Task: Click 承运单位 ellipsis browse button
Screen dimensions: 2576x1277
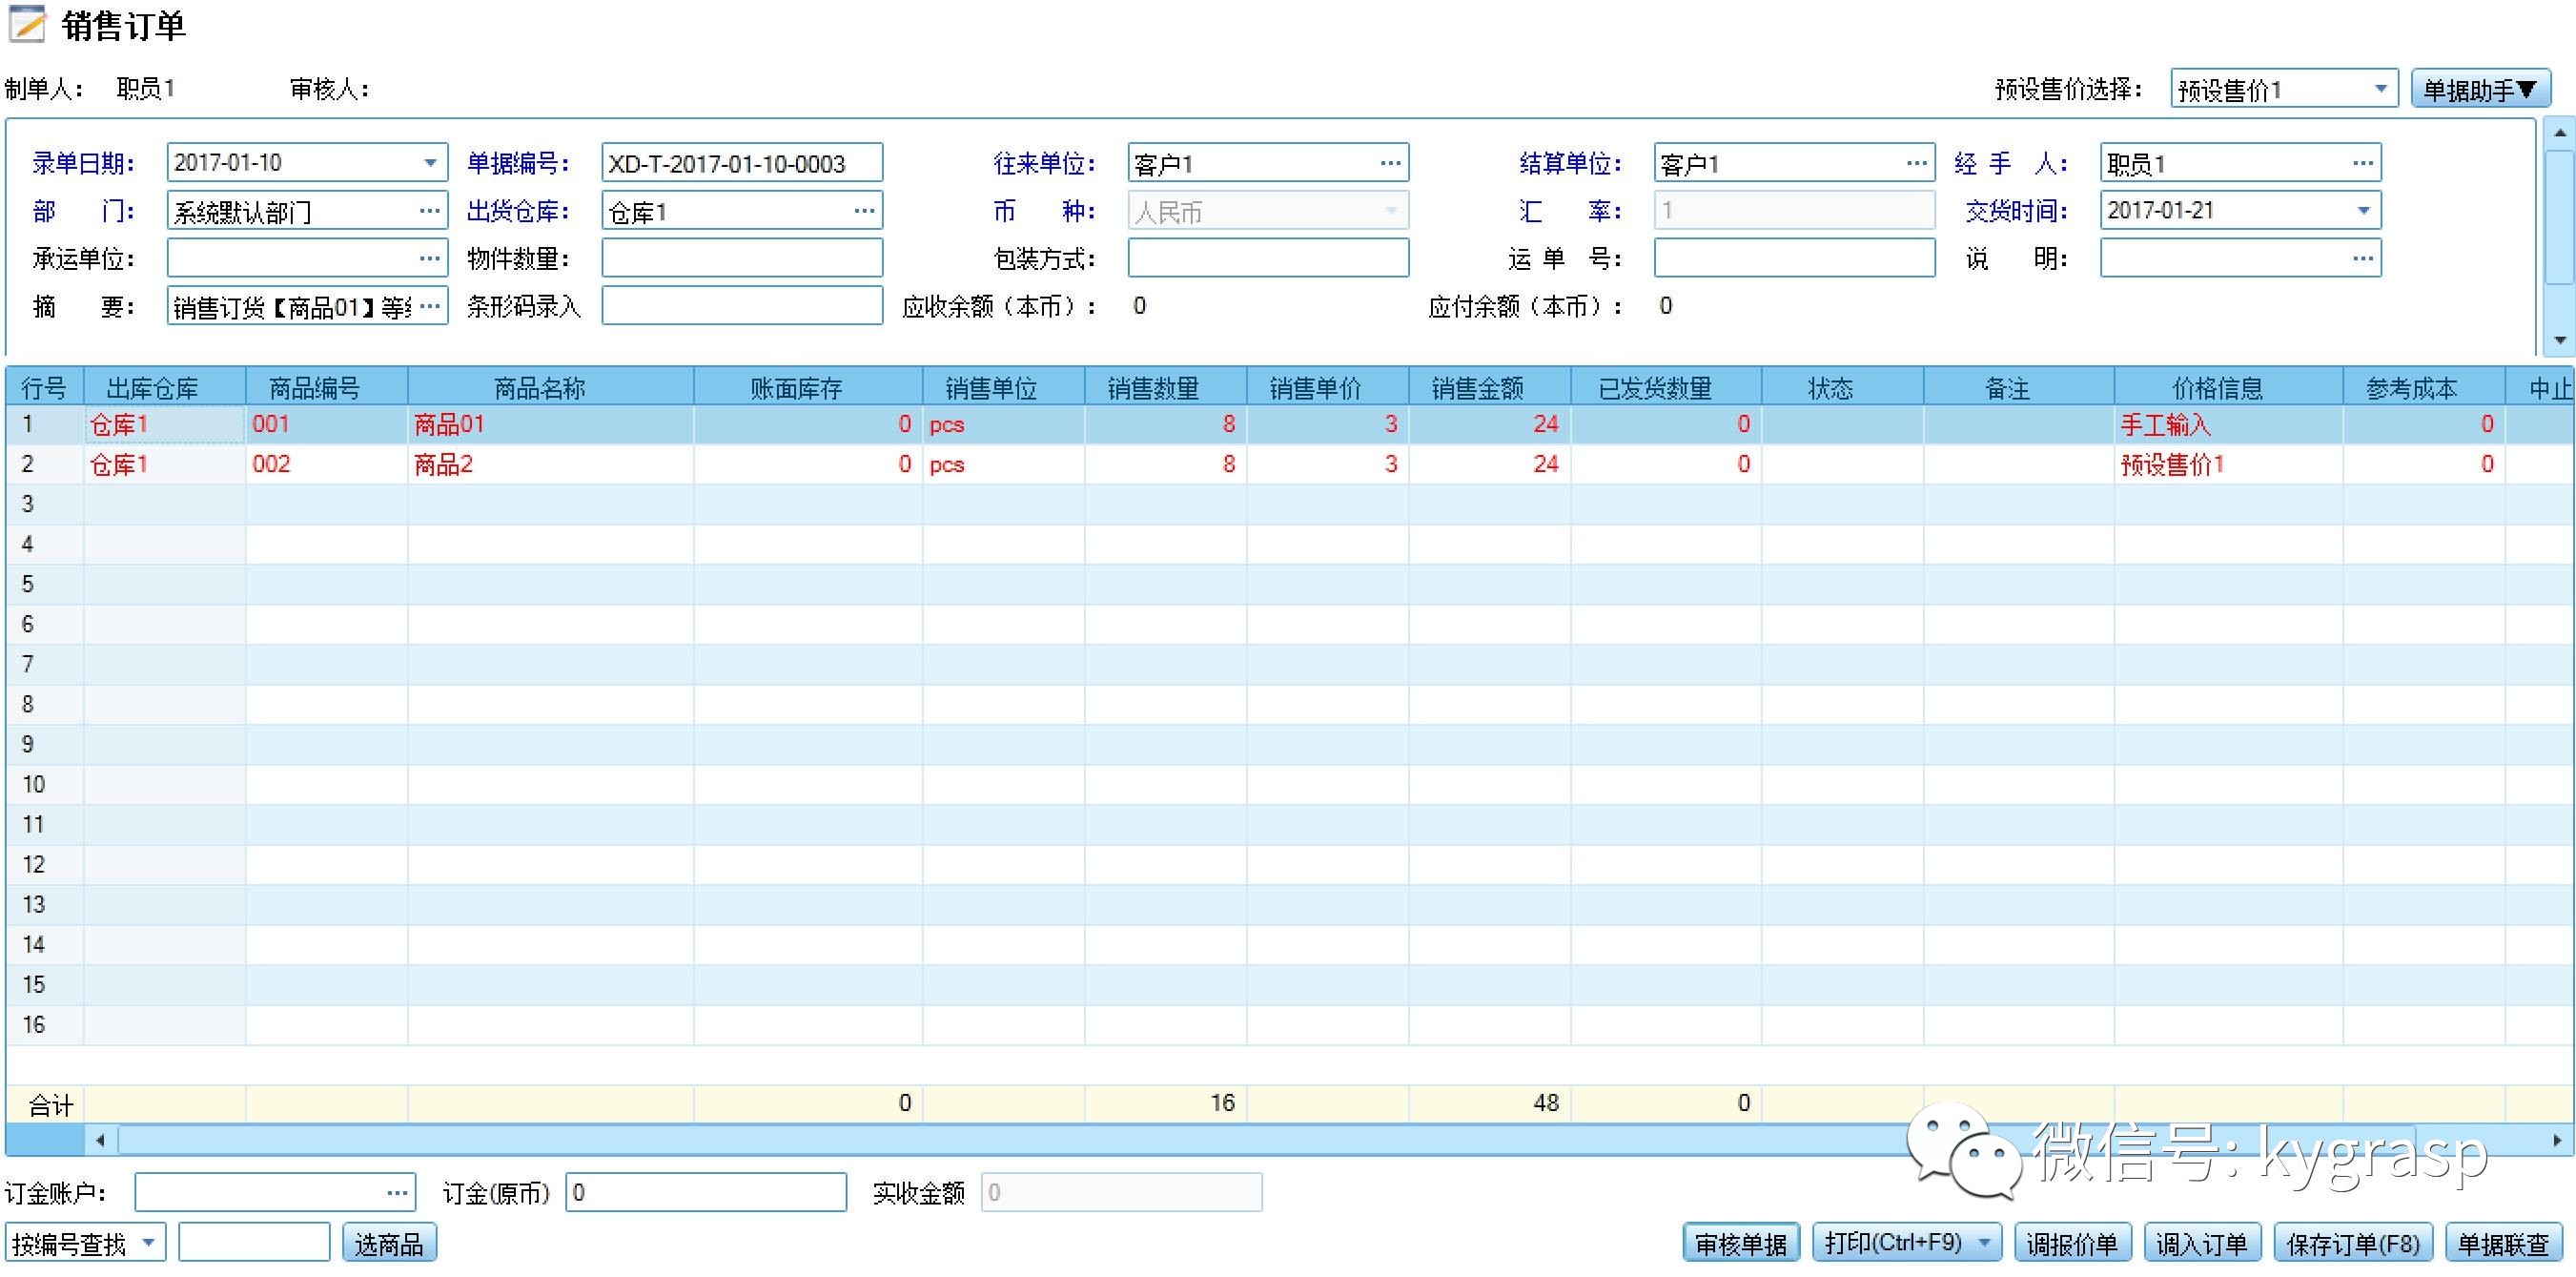Action: point(429,258)
